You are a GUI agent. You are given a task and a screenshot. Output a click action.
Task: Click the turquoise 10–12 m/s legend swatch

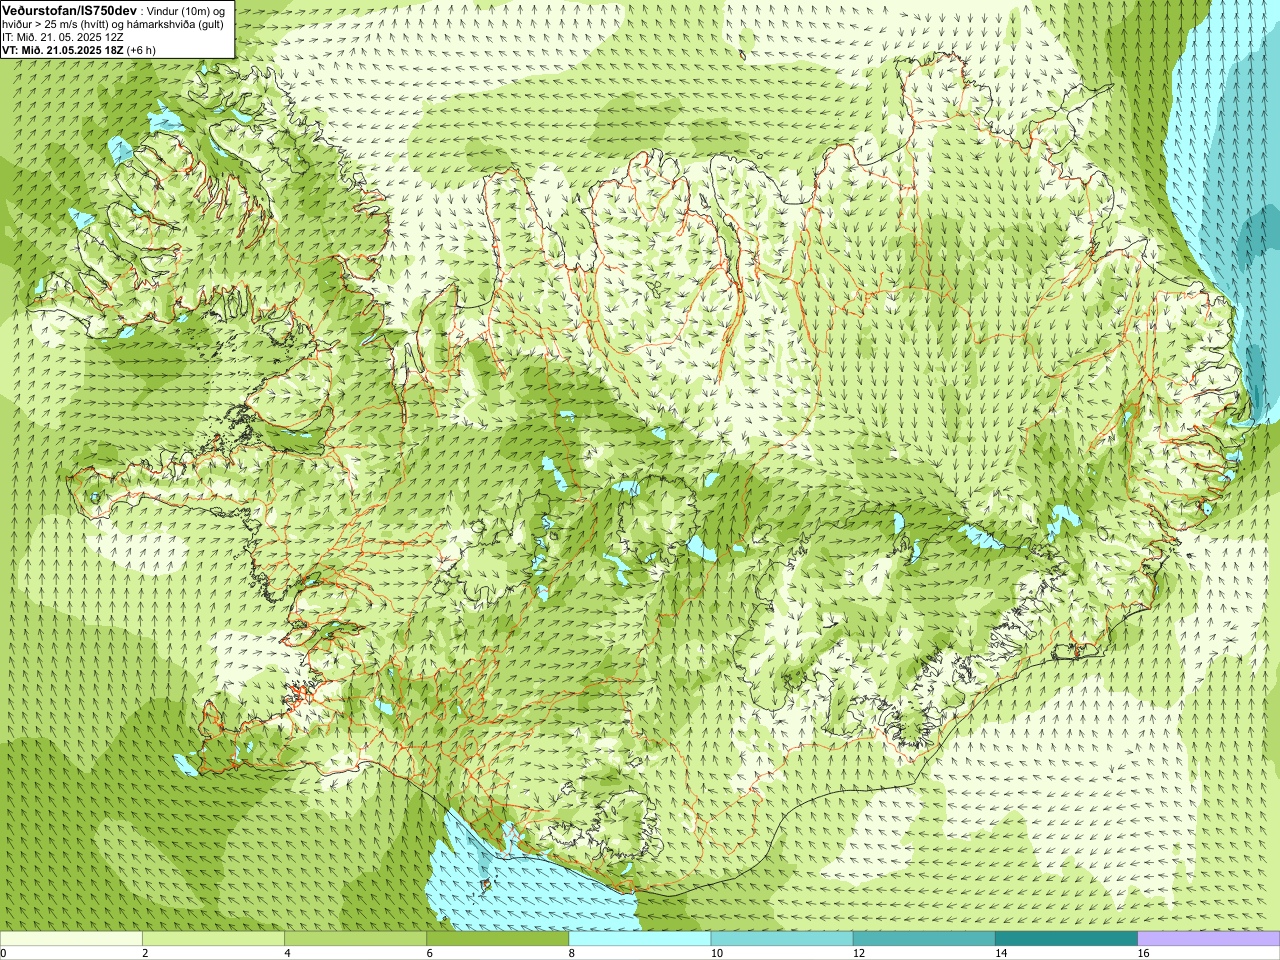point(781,939)
